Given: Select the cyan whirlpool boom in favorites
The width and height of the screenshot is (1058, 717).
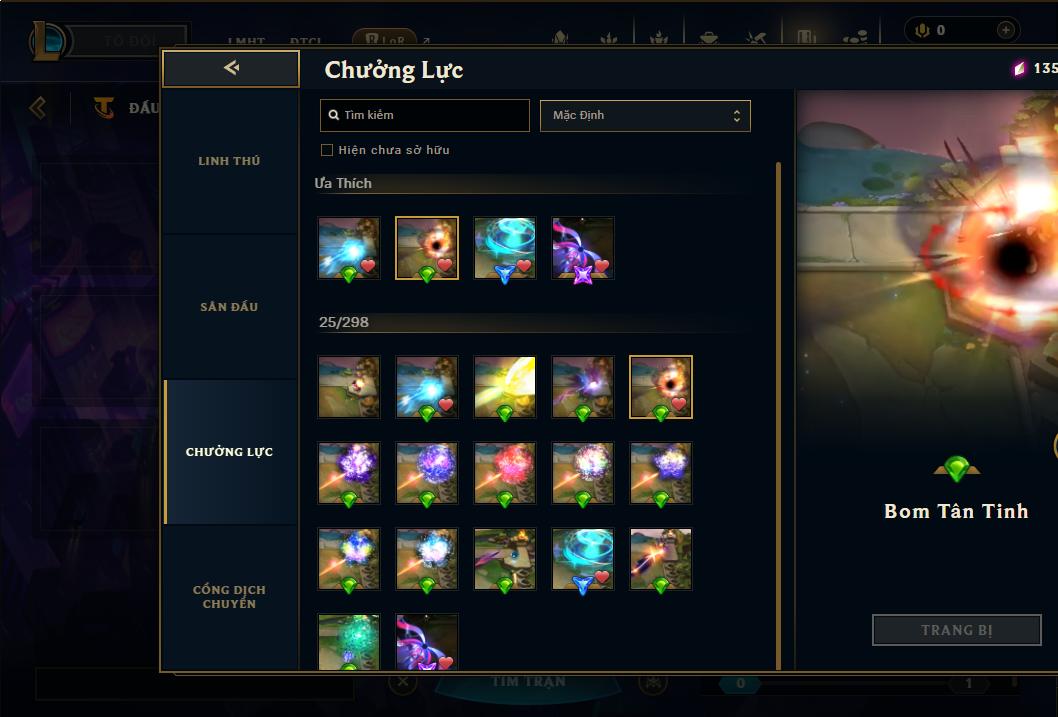Looking at the screenshot, I should (x=505, y=248).
